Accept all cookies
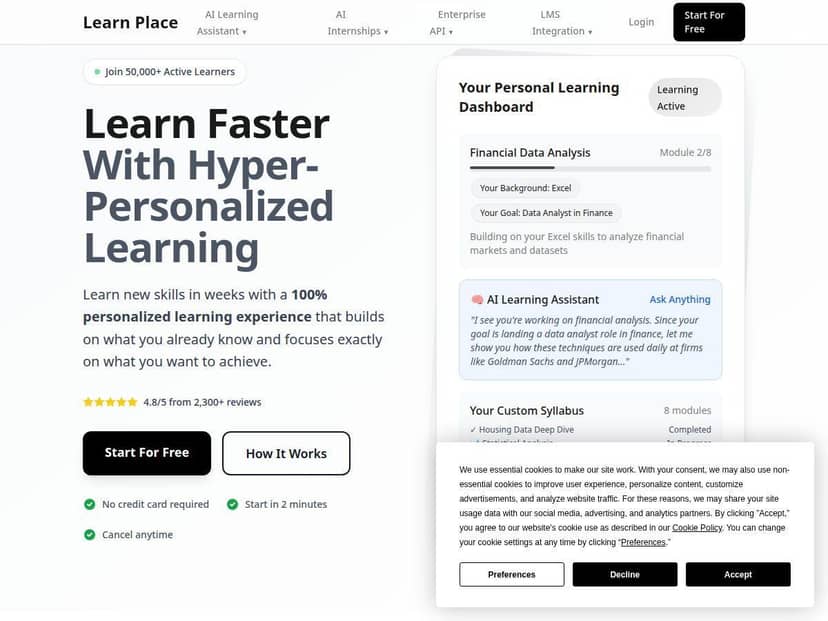Image resolution: width=828 pixels, height=621 pixels. (x=738, y=574)
